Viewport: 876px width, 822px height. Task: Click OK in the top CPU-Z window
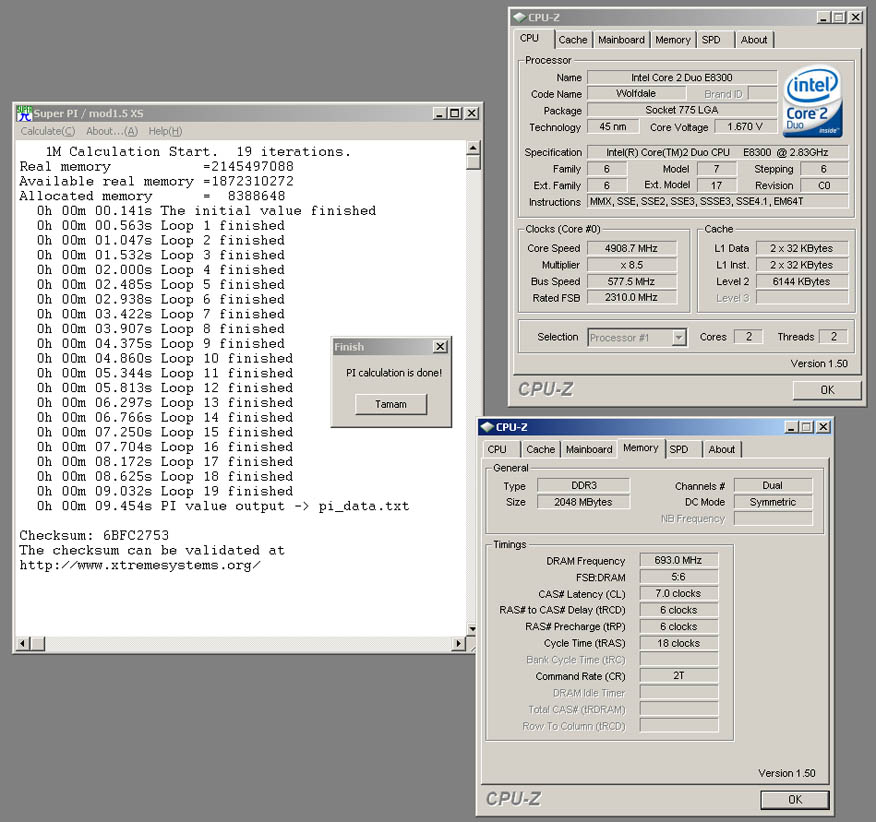pyautogui.click(x=827, y=390)
